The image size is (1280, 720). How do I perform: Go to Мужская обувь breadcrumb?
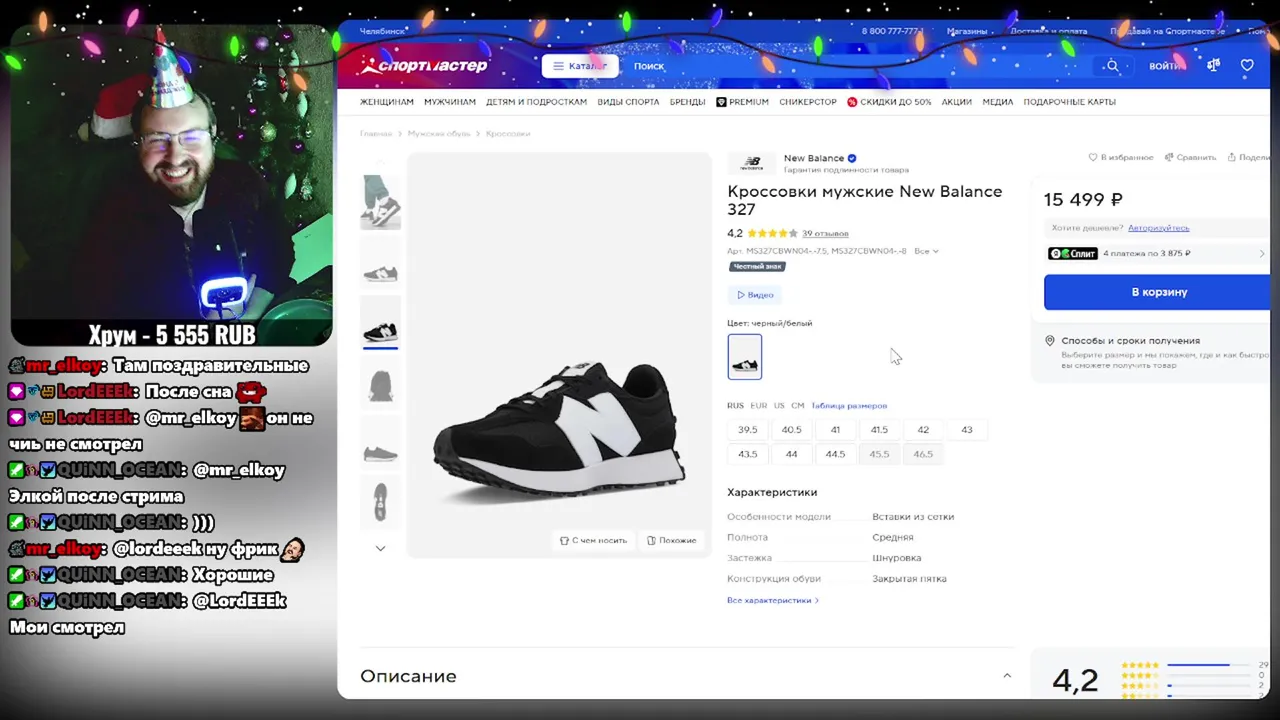pos(439,133)
